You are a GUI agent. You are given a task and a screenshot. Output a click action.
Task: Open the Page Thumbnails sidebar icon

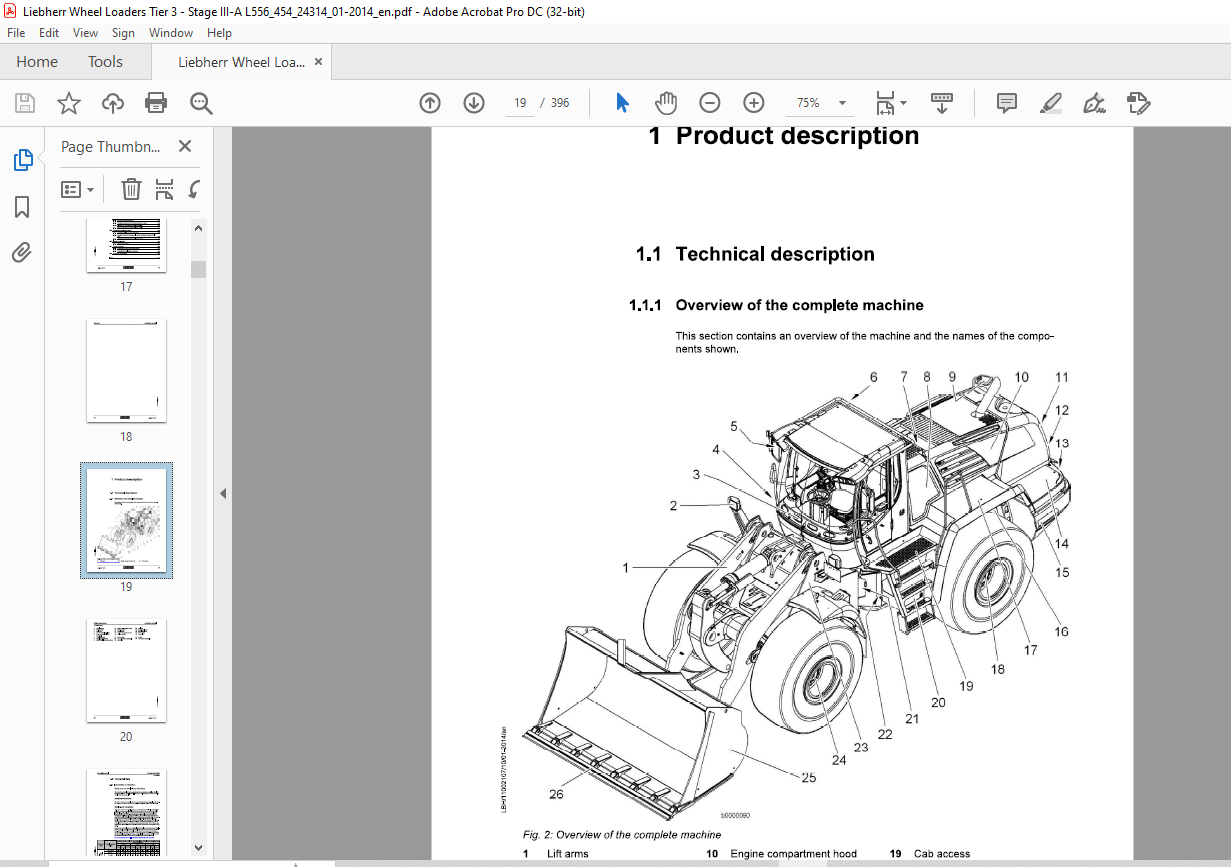22,160
